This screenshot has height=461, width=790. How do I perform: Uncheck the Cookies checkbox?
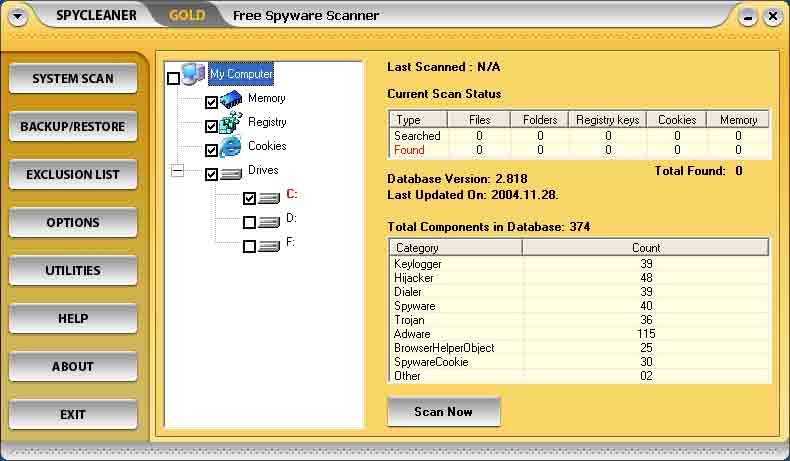(212, 150)
